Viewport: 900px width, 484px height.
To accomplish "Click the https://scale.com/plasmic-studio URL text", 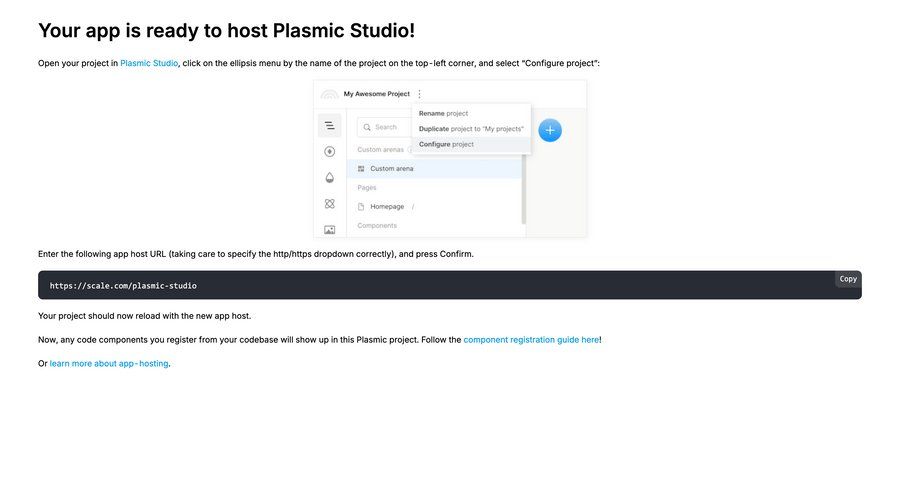I will click(x=123, y=285).
